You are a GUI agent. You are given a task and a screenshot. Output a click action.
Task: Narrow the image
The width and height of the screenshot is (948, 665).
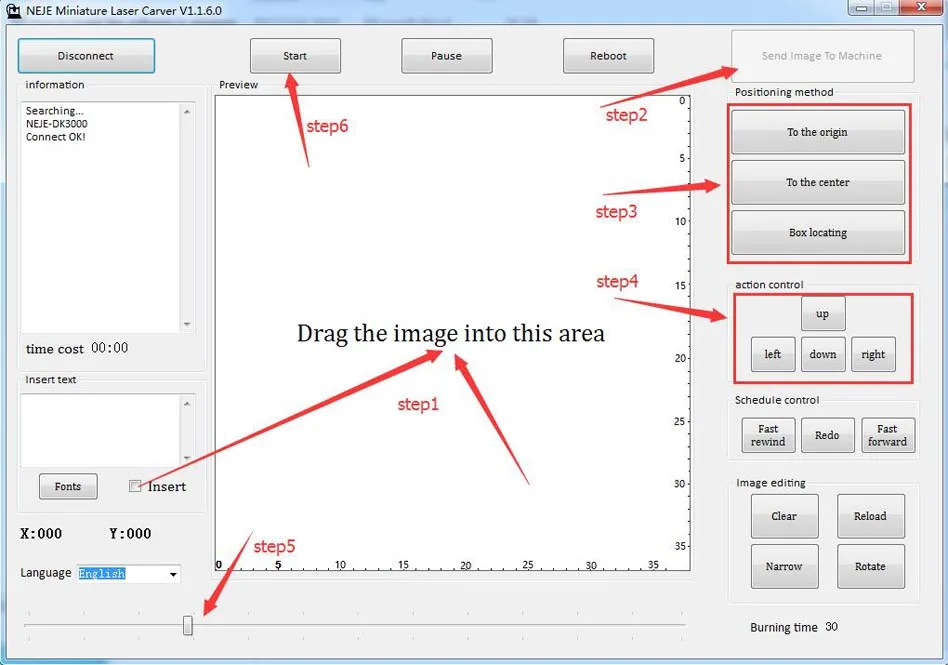click(x=784, y=566)
